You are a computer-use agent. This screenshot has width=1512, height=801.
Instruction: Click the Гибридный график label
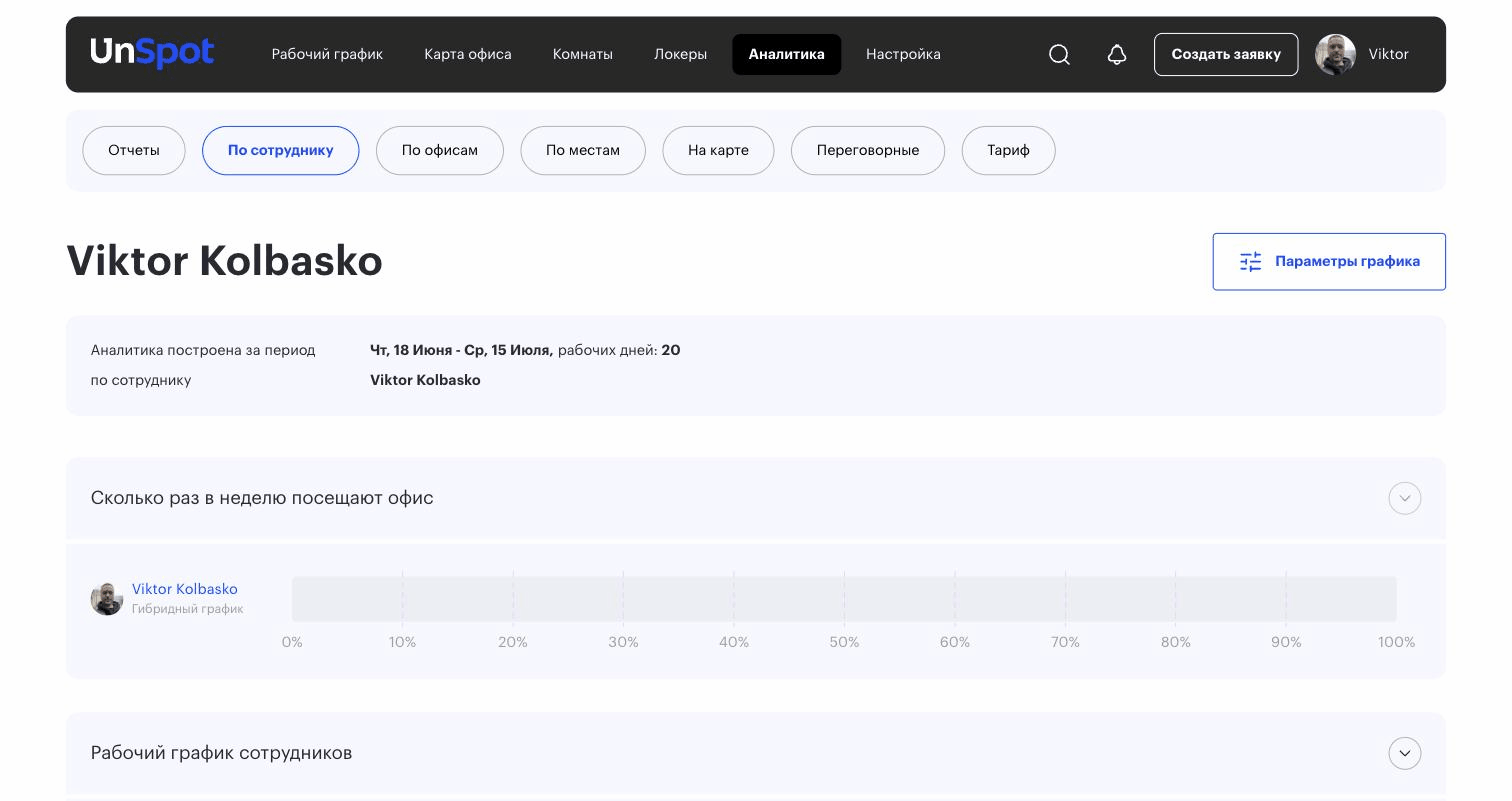[x=187, y=609]
